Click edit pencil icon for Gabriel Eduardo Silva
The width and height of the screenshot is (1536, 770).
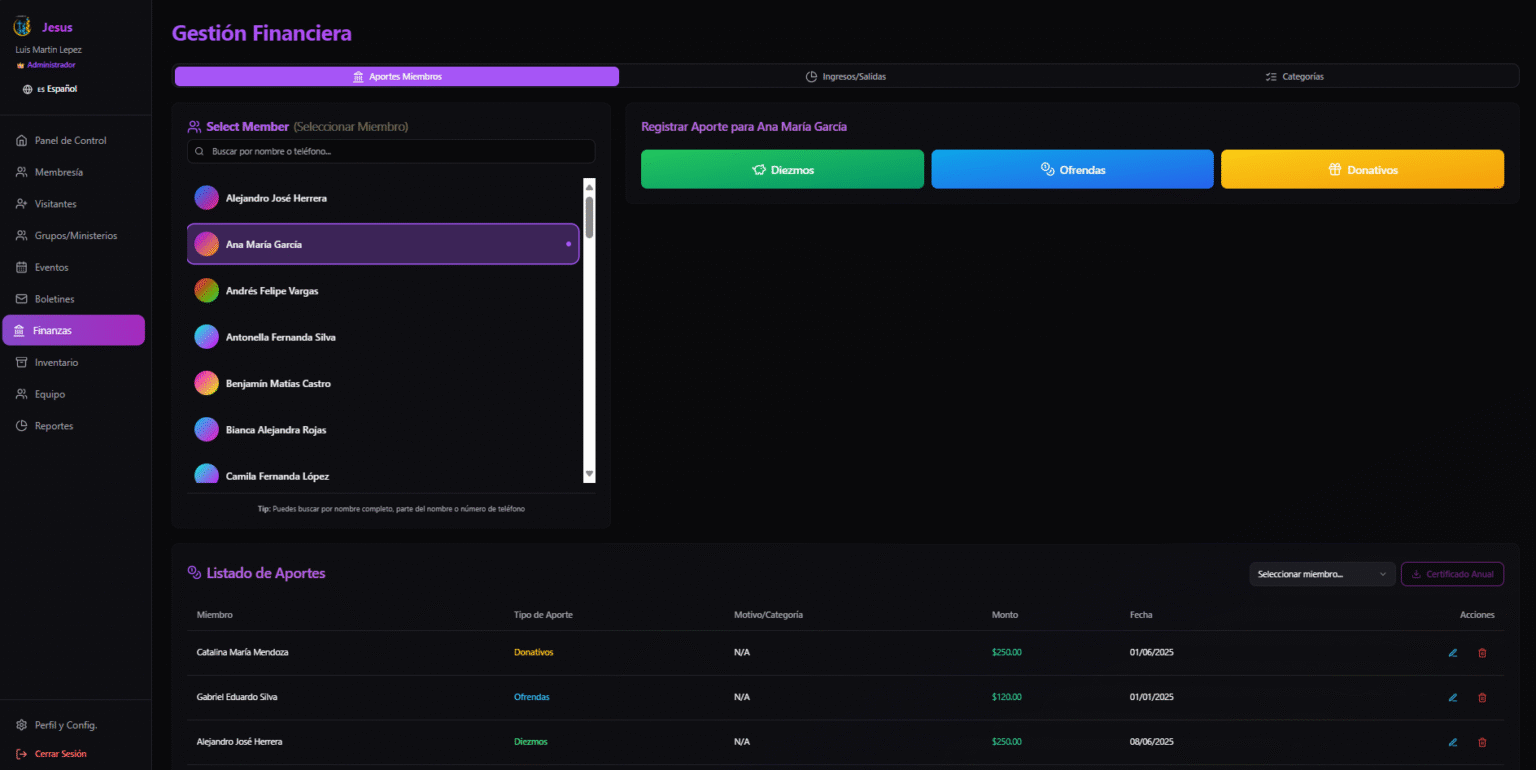click(x=1453, y=698)
